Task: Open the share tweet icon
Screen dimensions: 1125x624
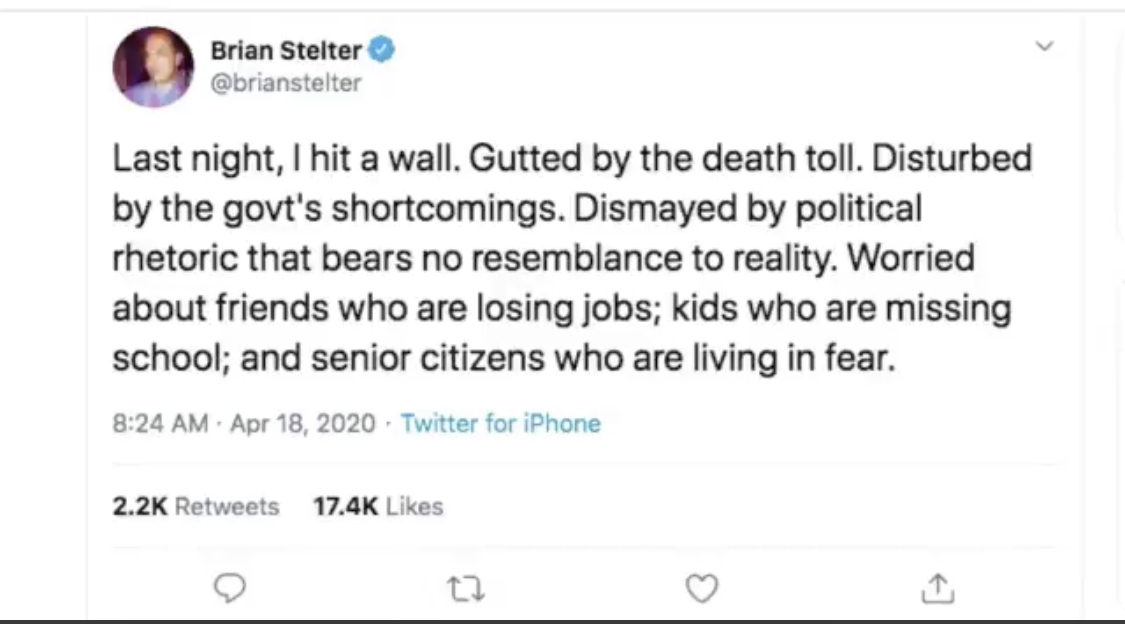Action: [x=938, y=588]
